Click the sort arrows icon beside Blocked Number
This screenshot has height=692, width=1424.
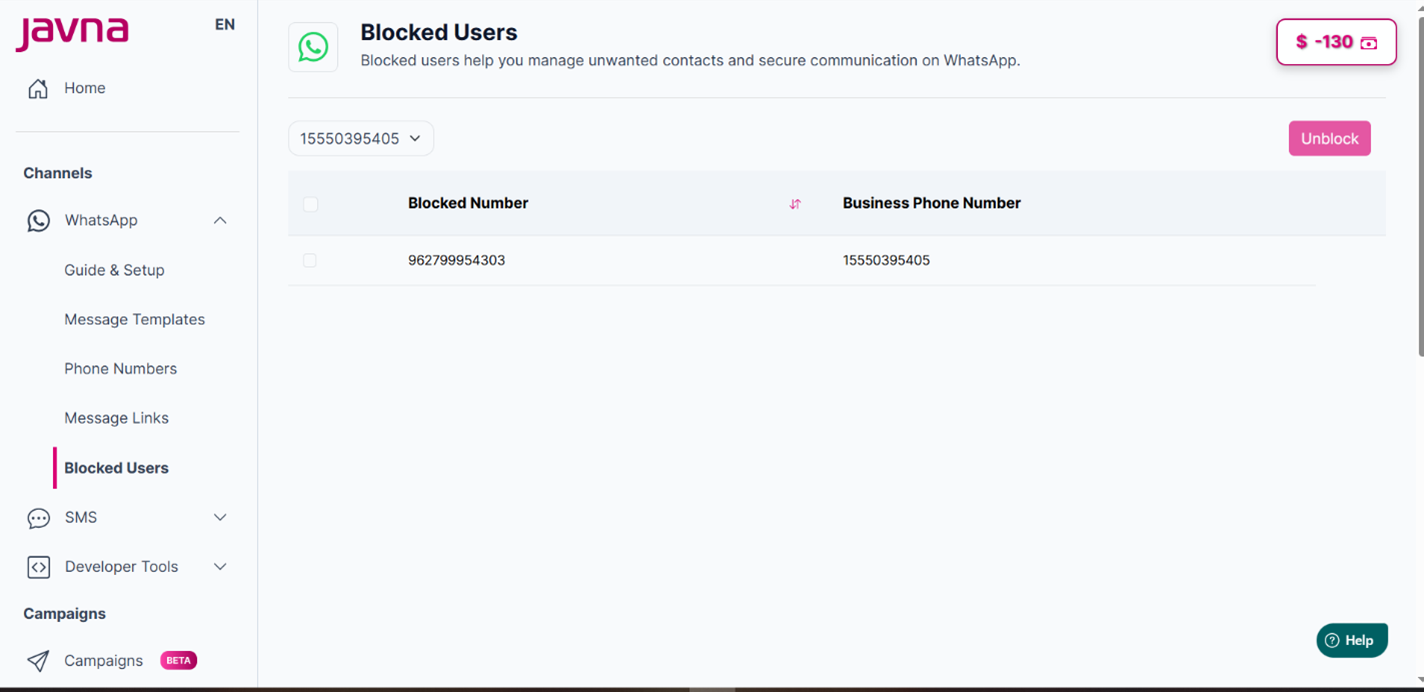coord(795,204)
